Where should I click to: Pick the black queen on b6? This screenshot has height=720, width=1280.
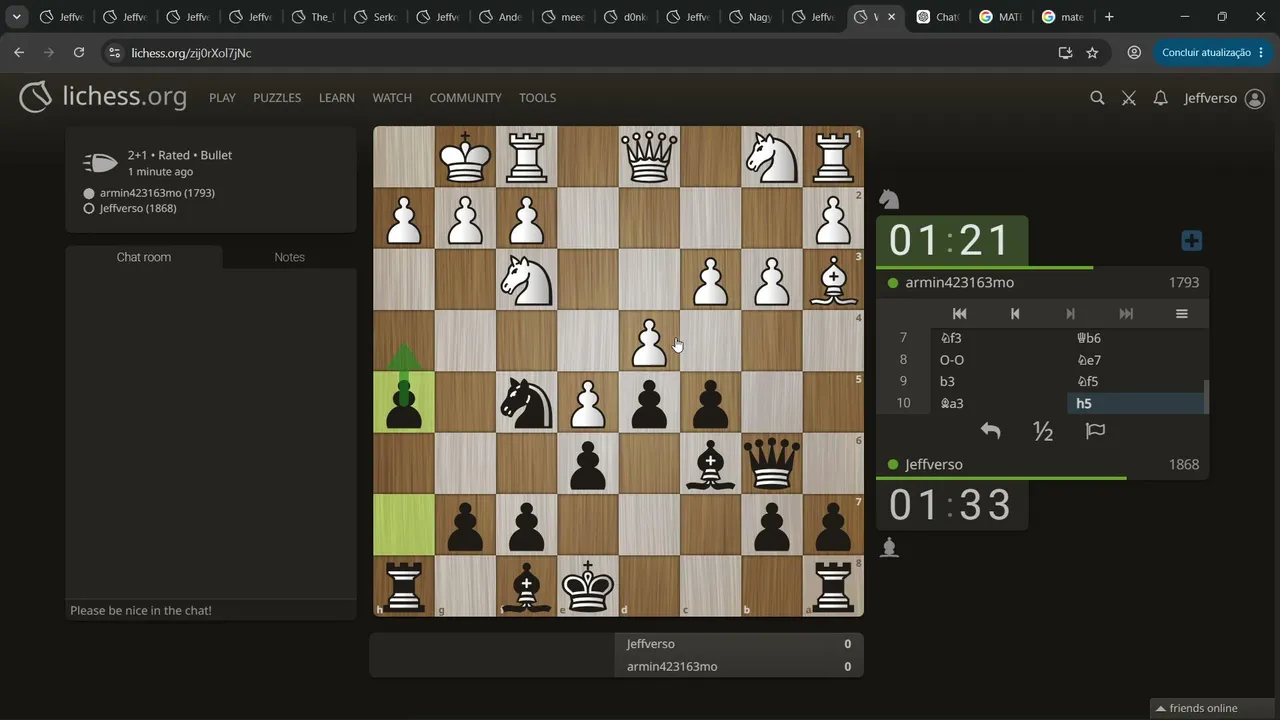click(x=772, y=463)
